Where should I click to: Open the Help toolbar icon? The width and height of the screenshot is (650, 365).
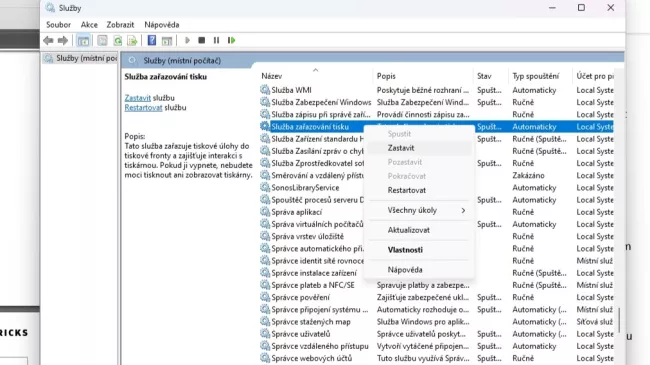pyautogui.click(x=152, y=41)
